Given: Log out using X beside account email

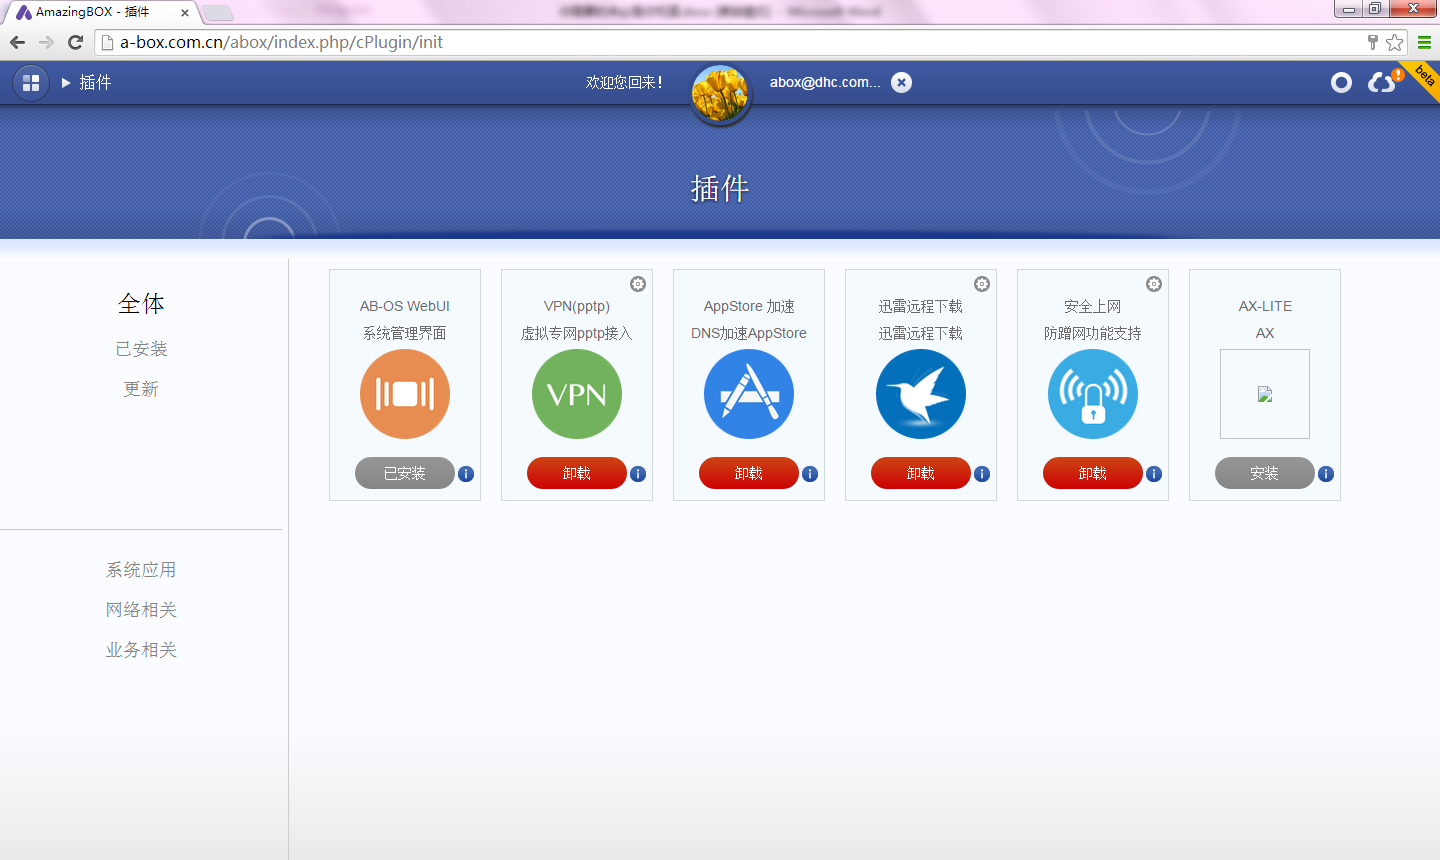Looking at the screenshot, I should [902, 83].
